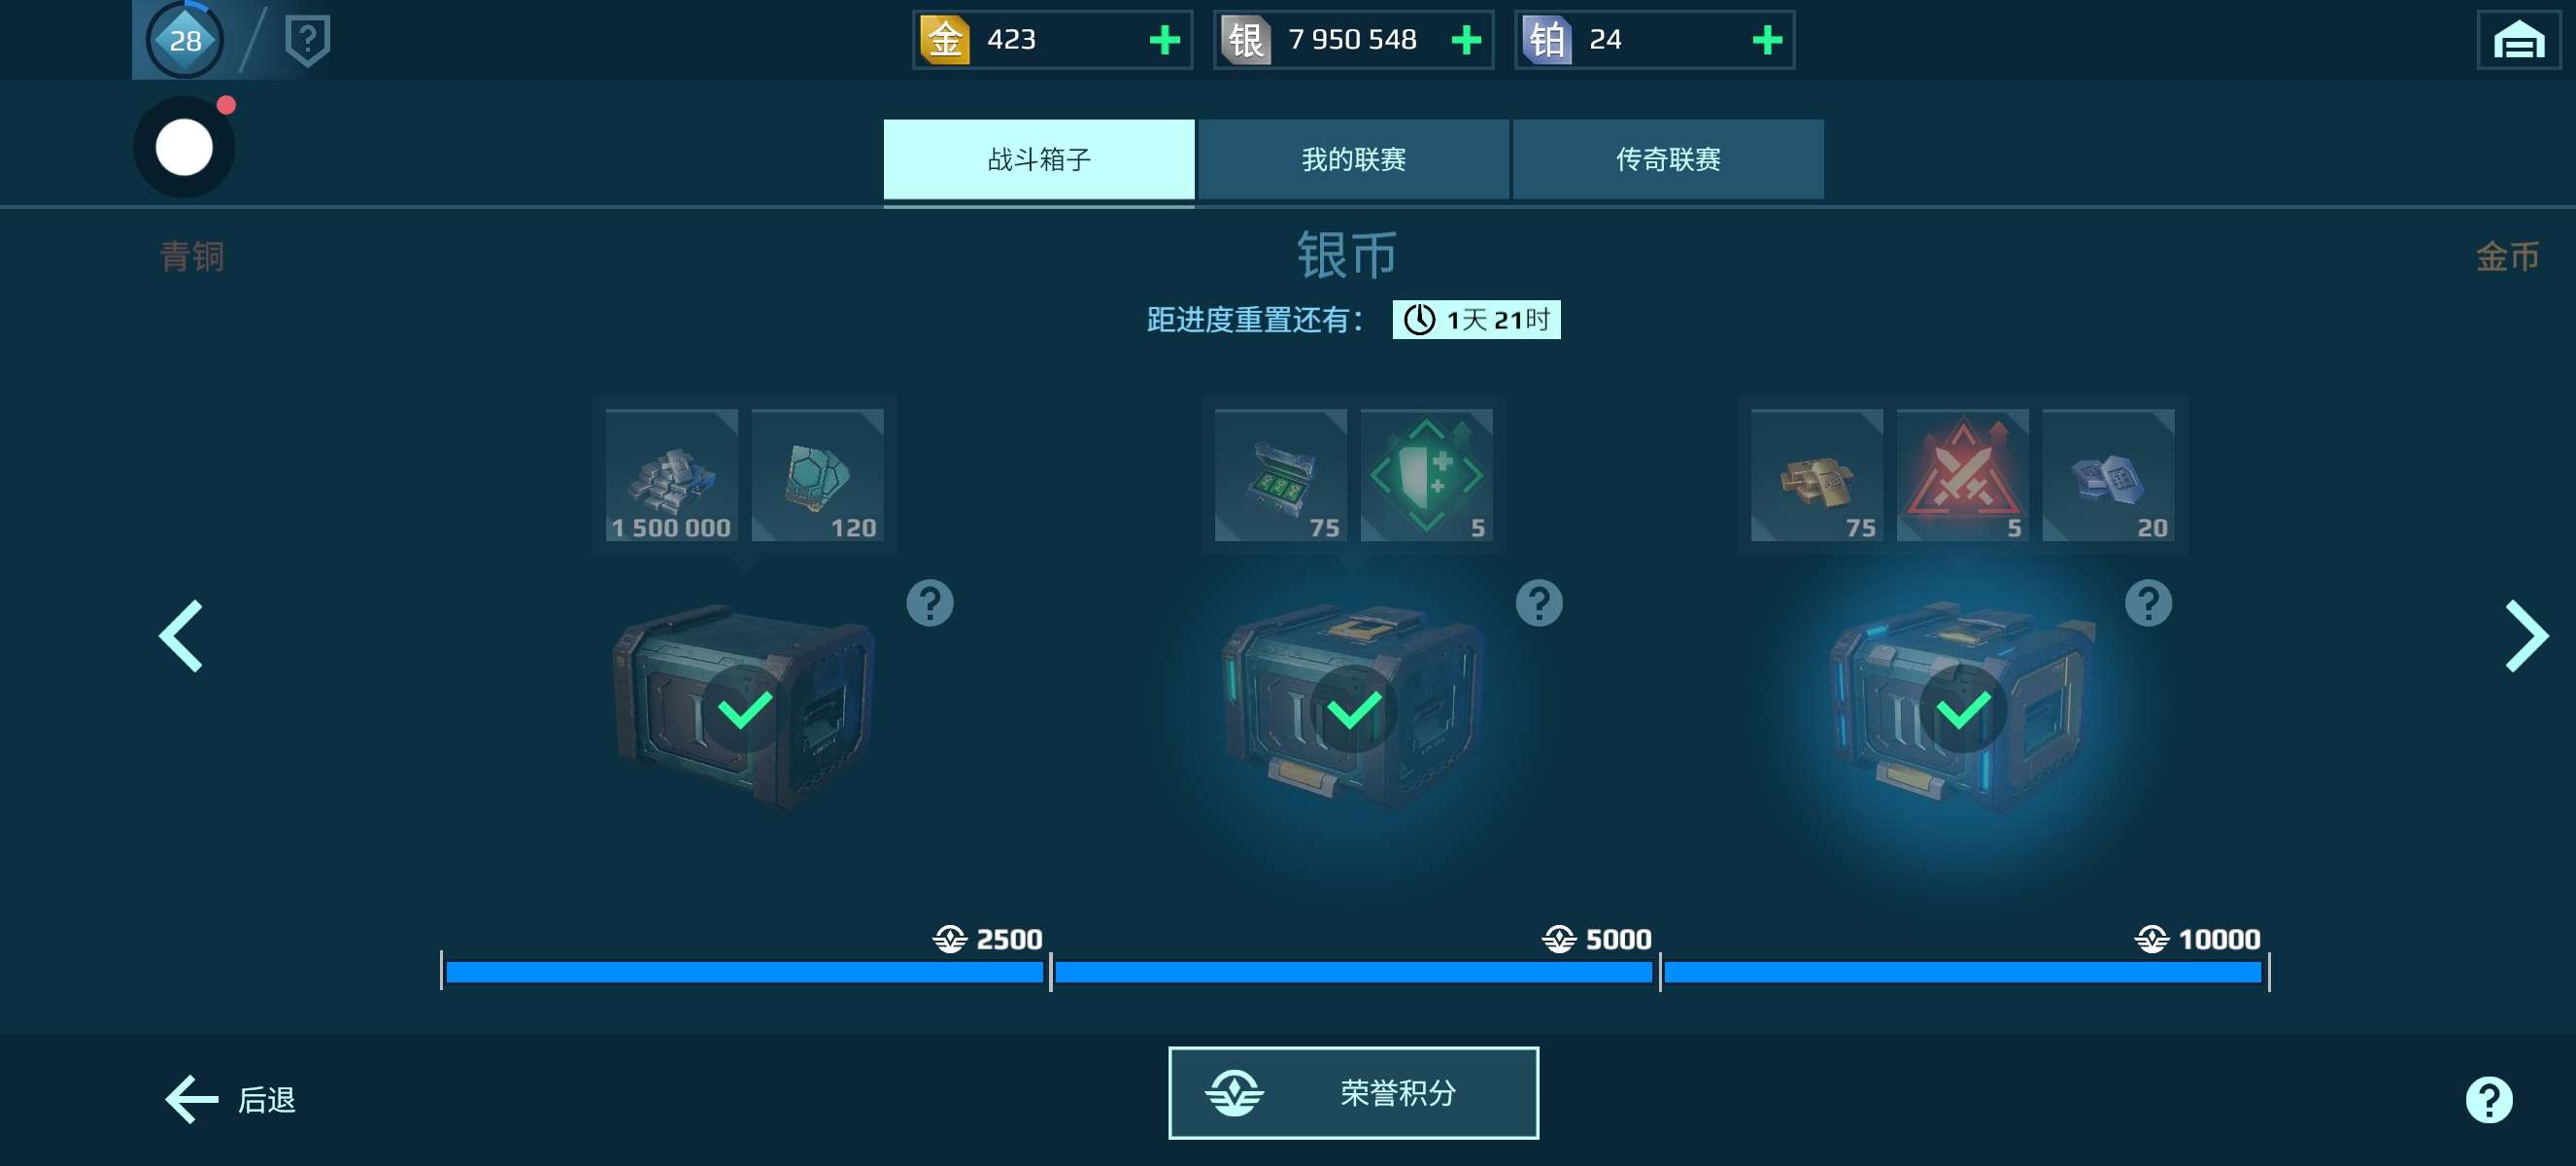
Task: Tap the checked third battle chest
Action: (x=1962, y=706)
